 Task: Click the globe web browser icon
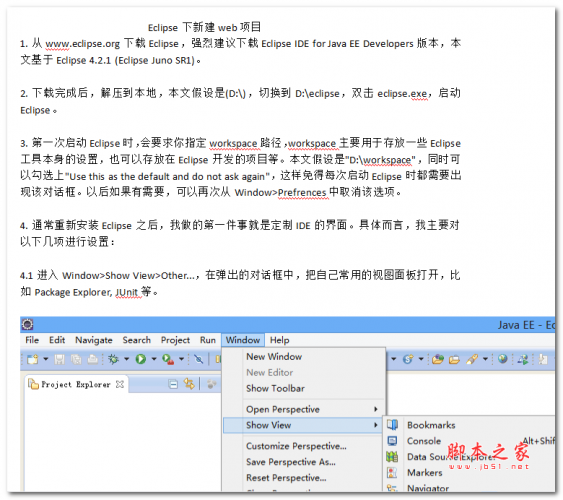pyautogui.click(x=503, y=359)
